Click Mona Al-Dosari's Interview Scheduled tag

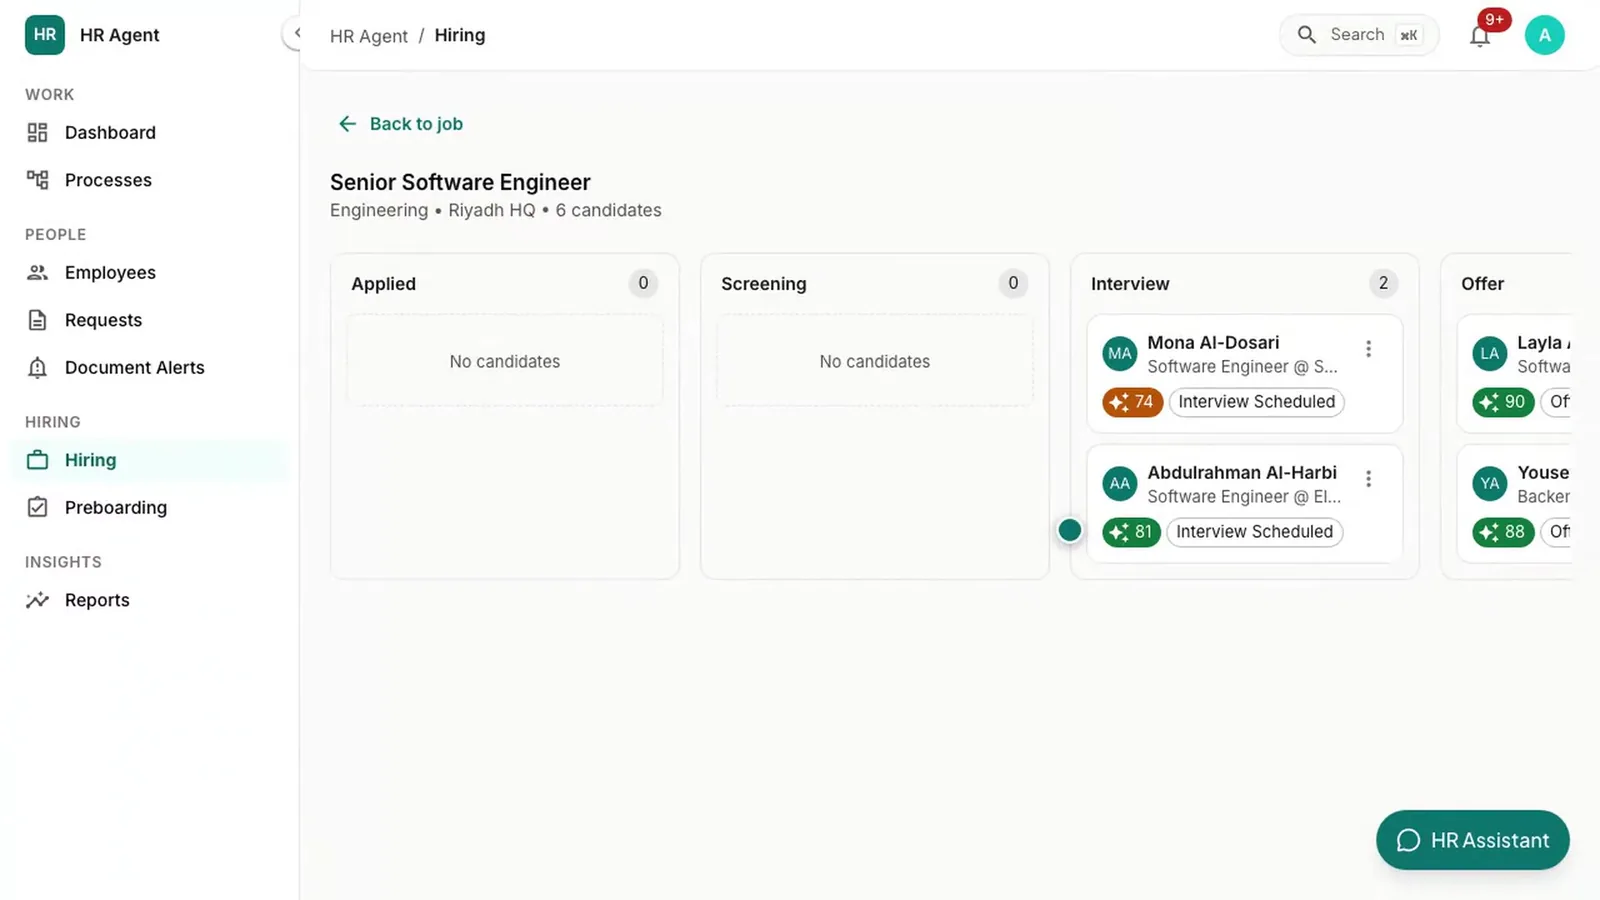pyautogui.click(x=1257, y=402)
